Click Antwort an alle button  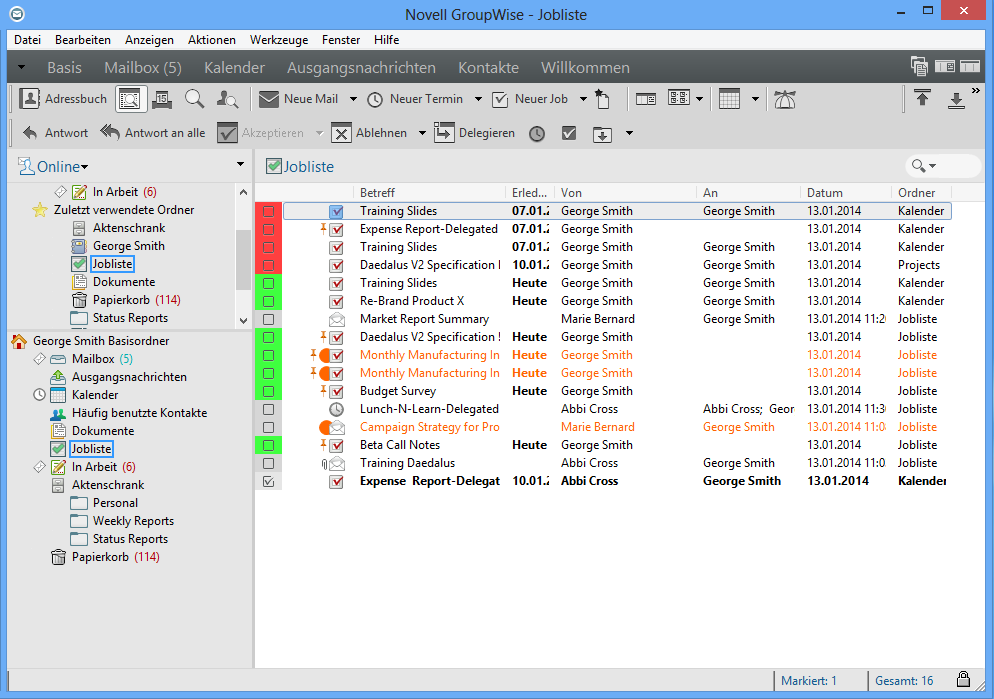[x=153, y=133]
